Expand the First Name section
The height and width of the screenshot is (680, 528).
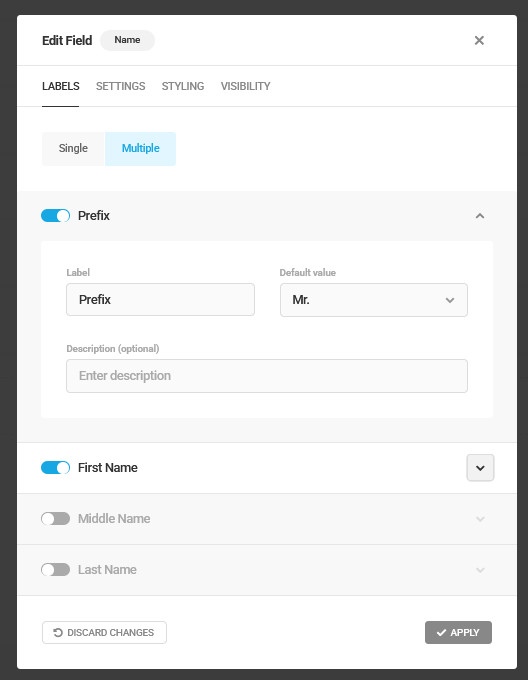point(480,468)
